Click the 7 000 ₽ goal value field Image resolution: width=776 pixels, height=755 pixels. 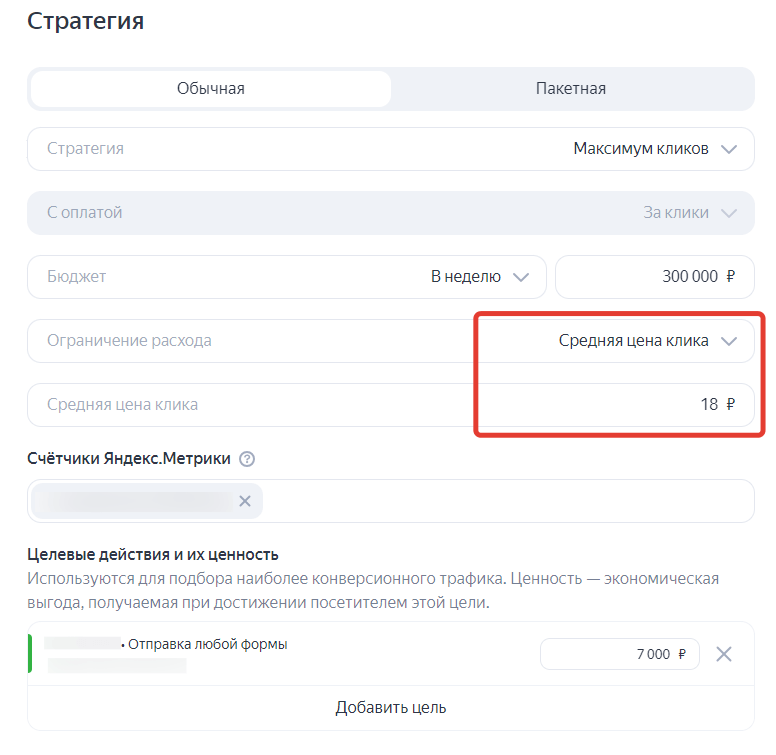[619, 655]
